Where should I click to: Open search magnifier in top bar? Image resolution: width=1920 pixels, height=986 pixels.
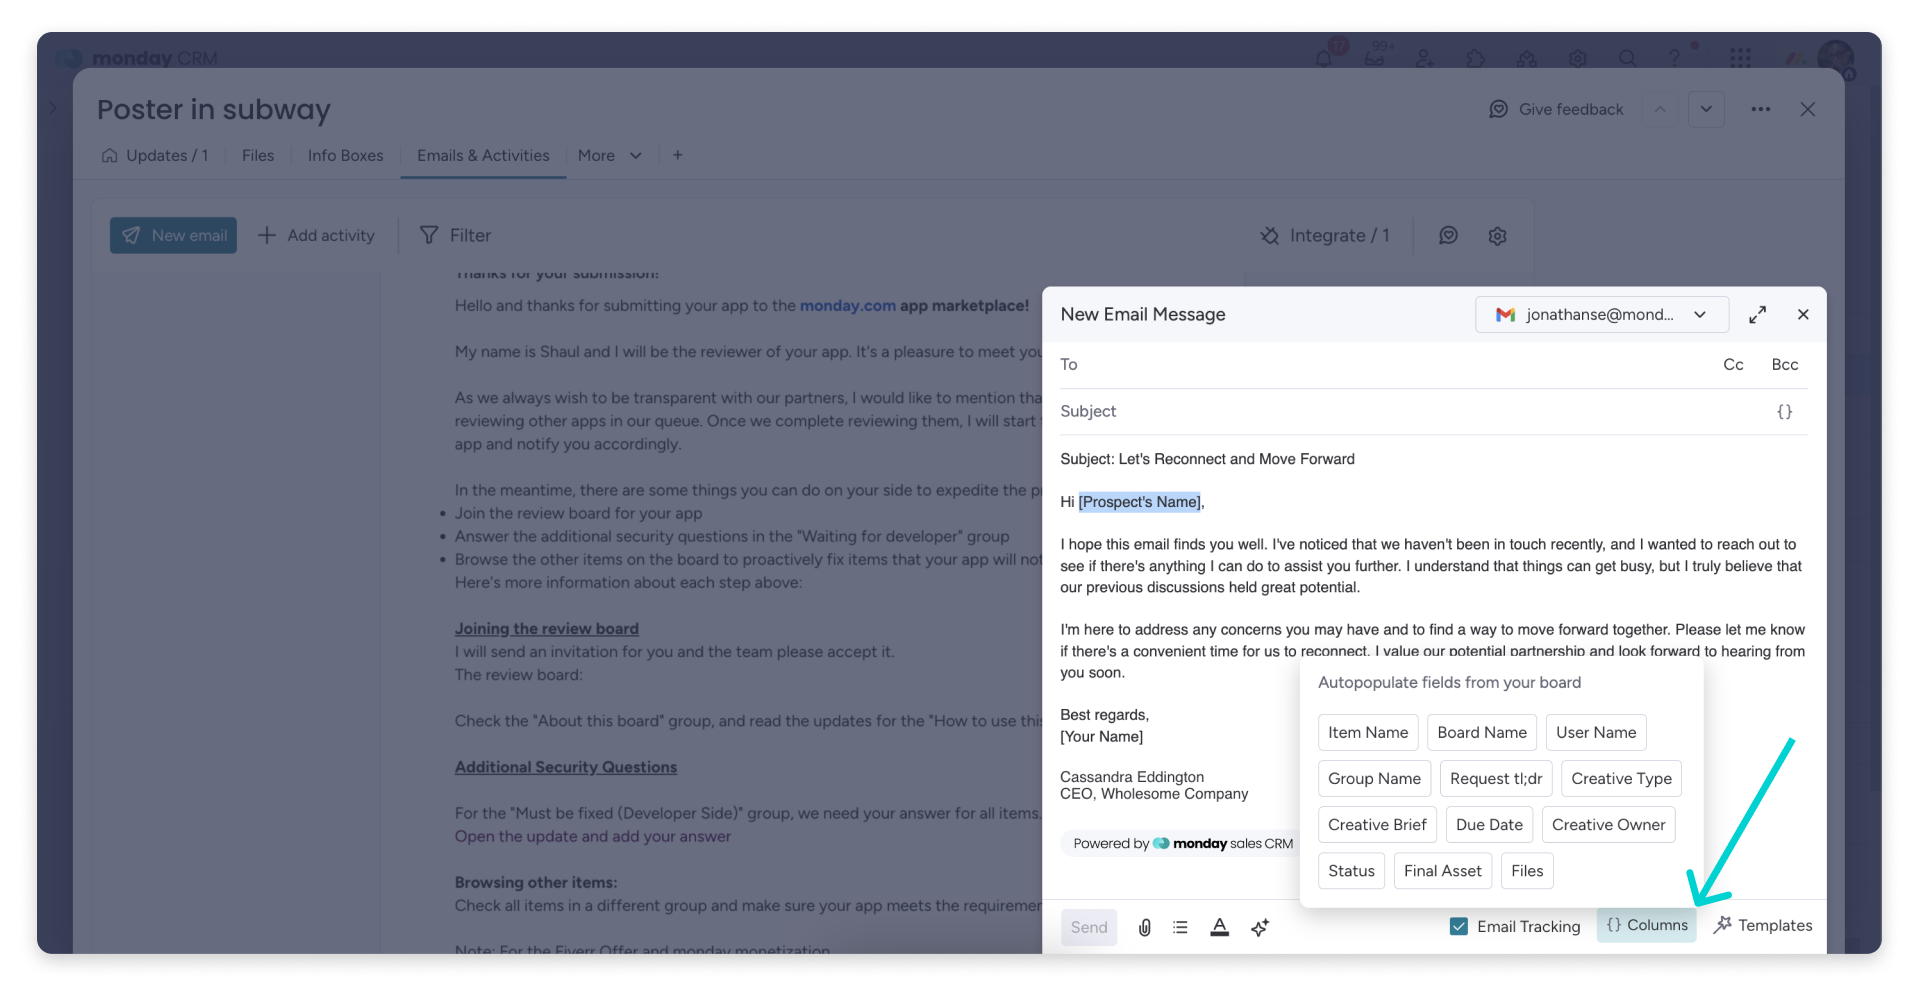[1628, 58]
